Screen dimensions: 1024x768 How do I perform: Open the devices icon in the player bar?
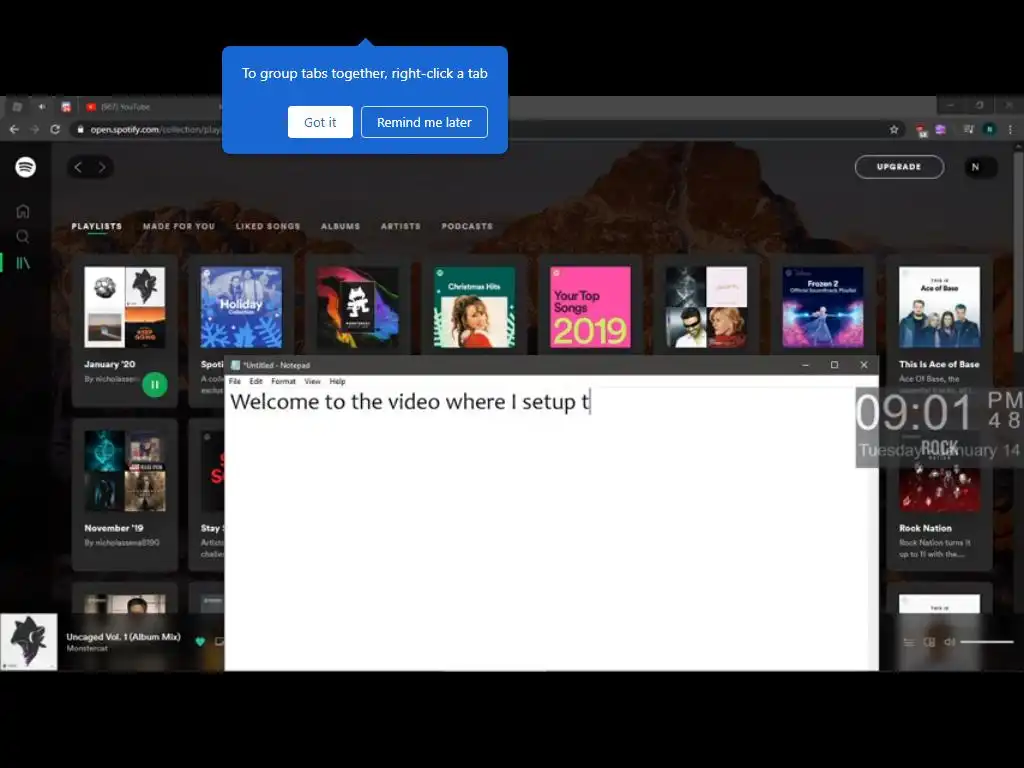[929, 642]
